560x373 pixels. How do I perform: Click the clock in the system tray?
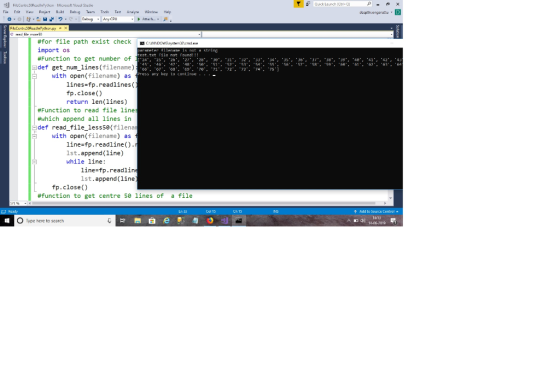pyautogui.click(x=377, y=221)
